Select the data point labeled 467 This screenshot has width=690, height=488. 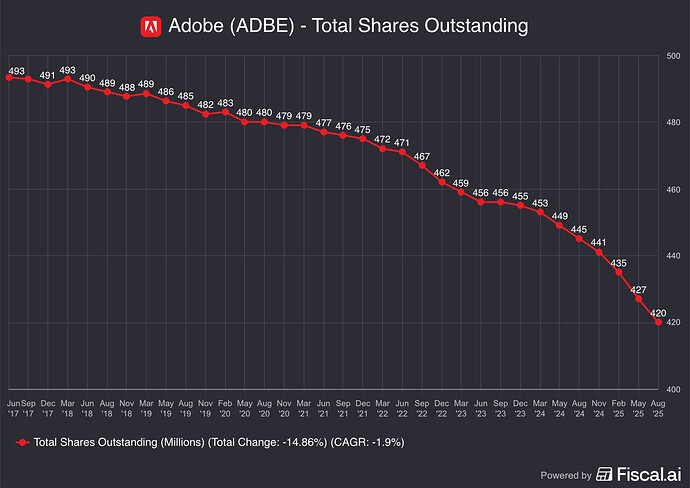(x=422, y=165)
